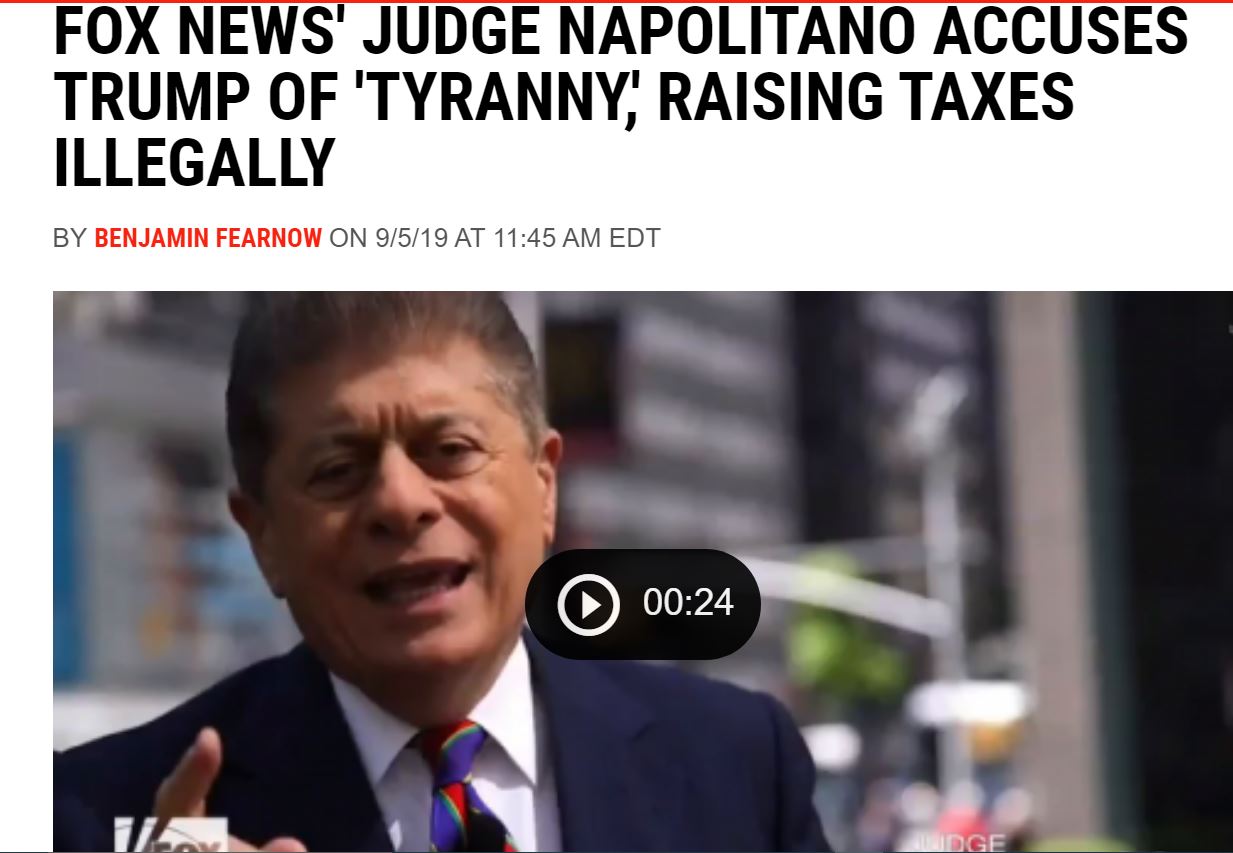Click the 9/5/19 publication date text

pyautogui.click(x=412, y=239)
